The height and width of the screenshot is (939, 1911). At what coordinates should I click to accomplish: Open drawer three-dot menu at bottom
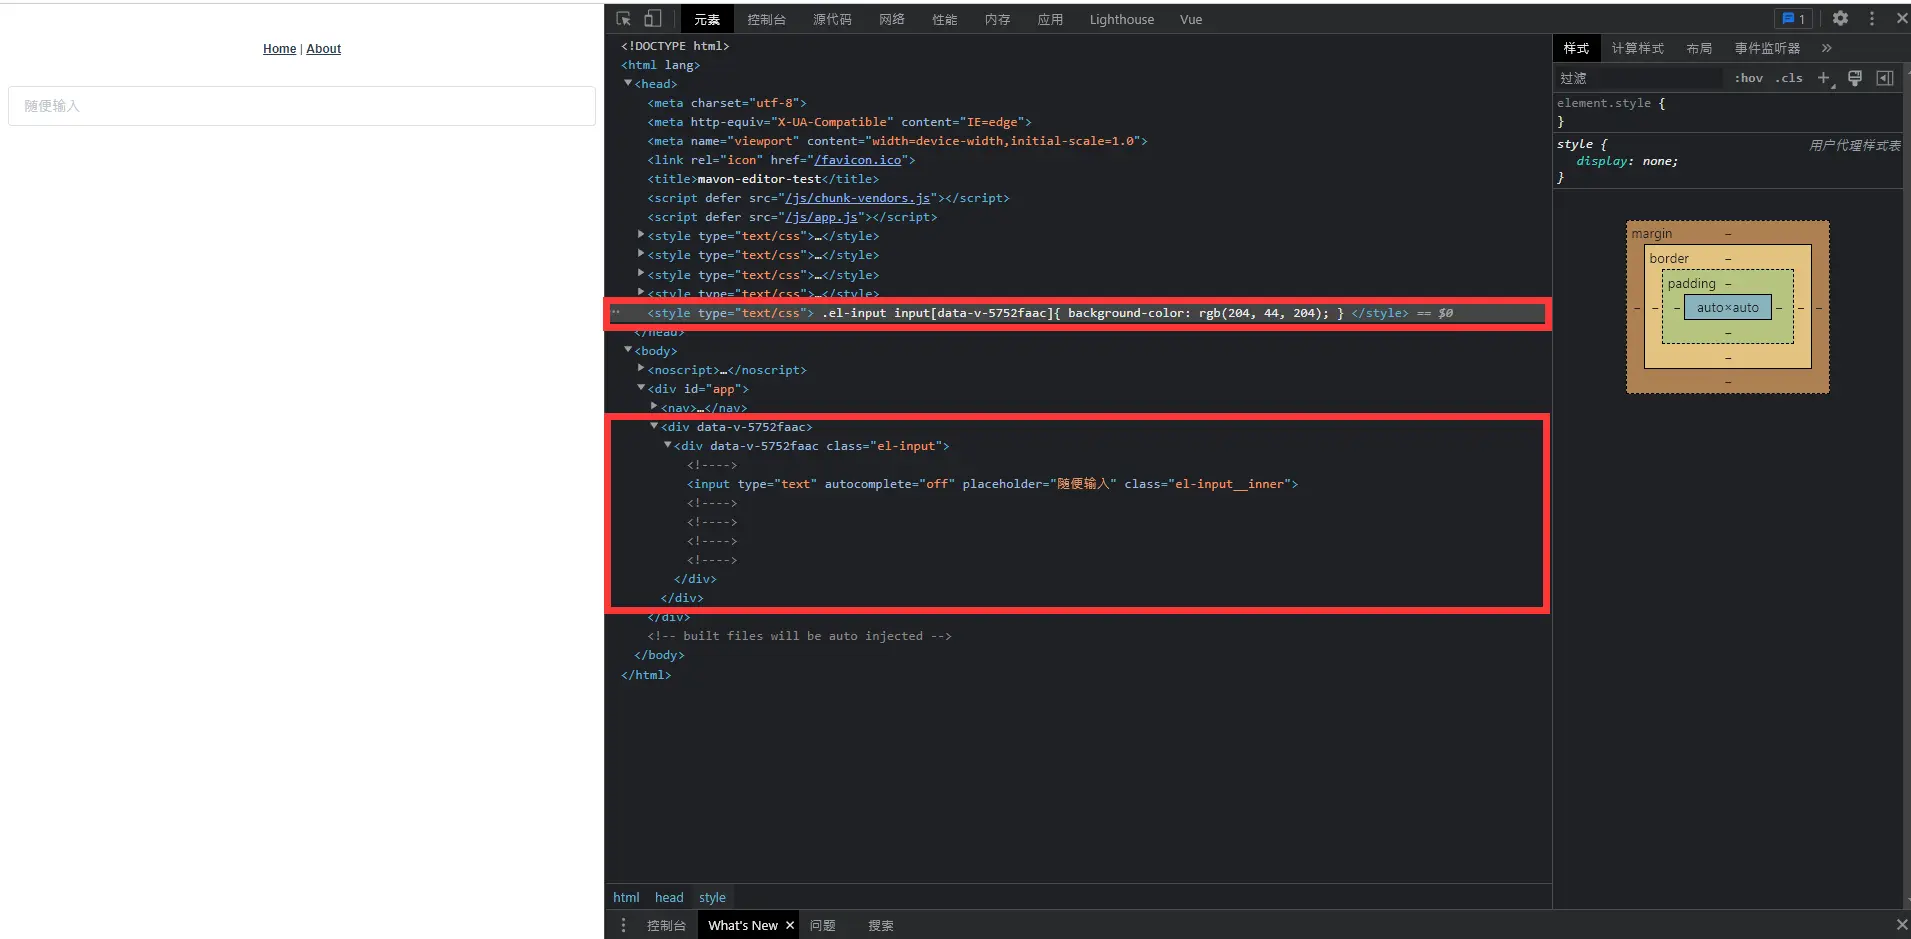tap(623, 925)
